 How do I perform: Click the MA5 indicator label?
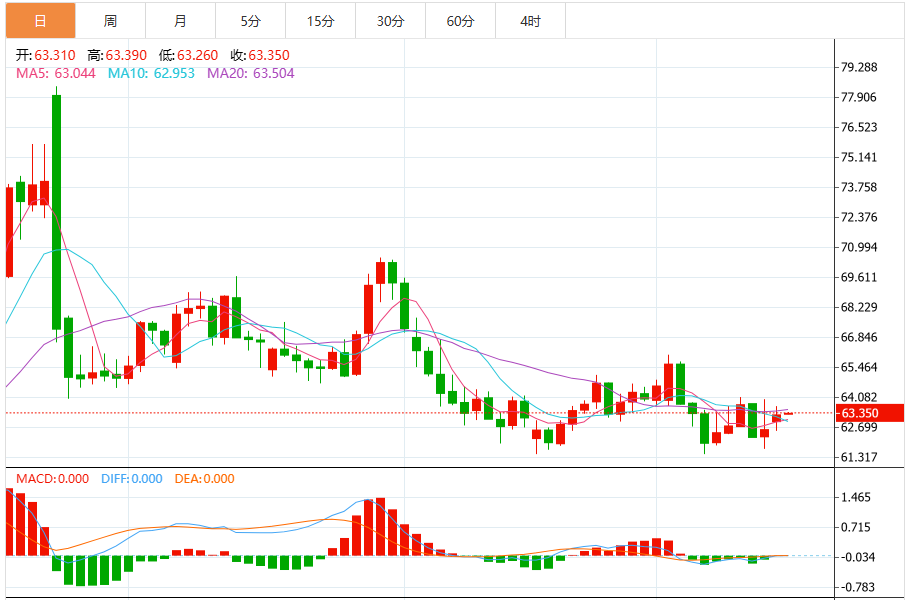(x=55, y=73)
